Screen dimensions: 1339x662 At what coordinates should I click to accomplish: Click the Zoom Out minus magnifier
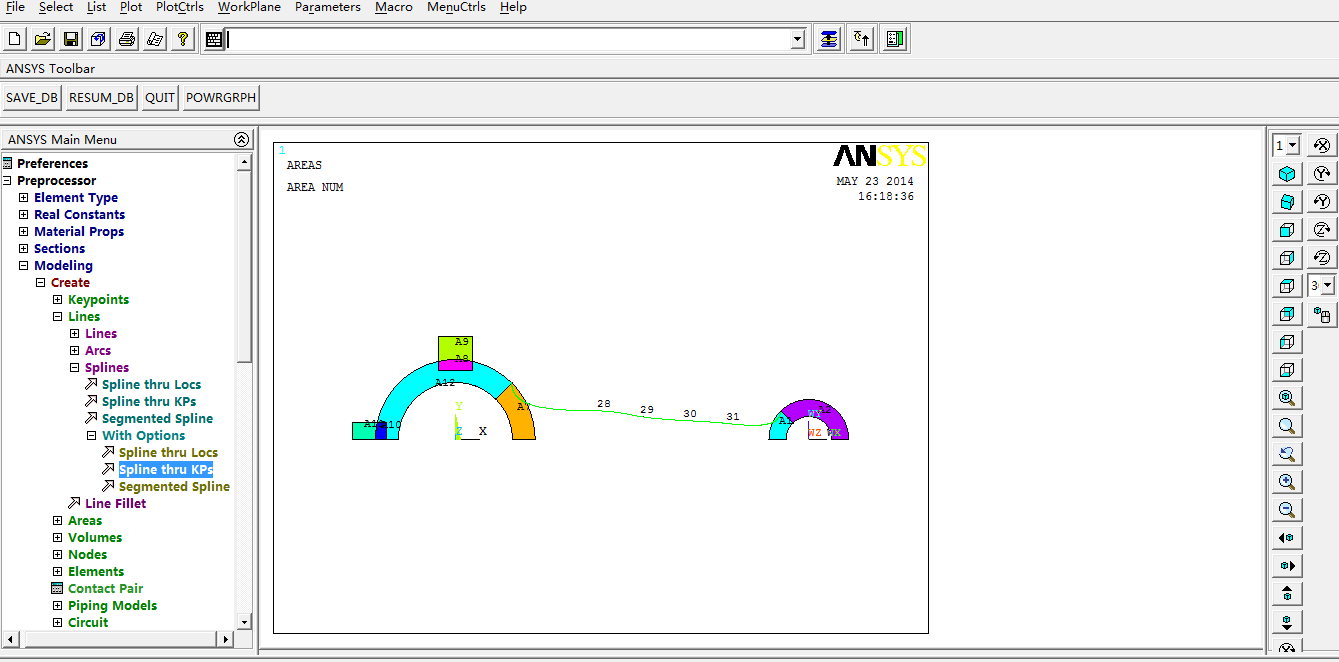[x=1287, y=510]
